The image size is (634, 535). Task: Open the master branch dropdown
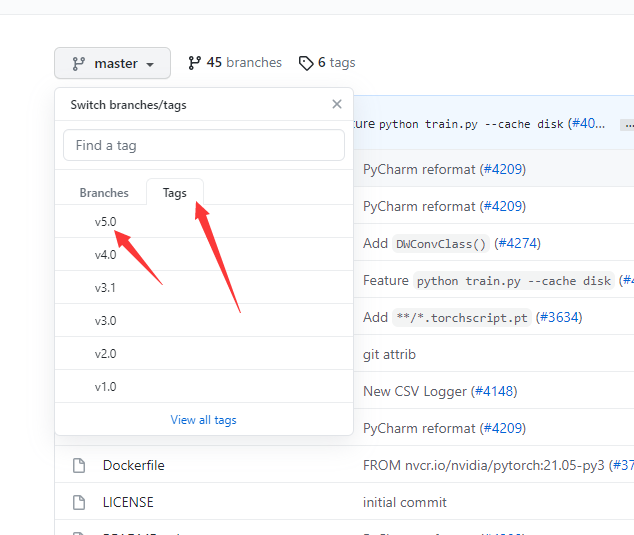tap(112, 63)
